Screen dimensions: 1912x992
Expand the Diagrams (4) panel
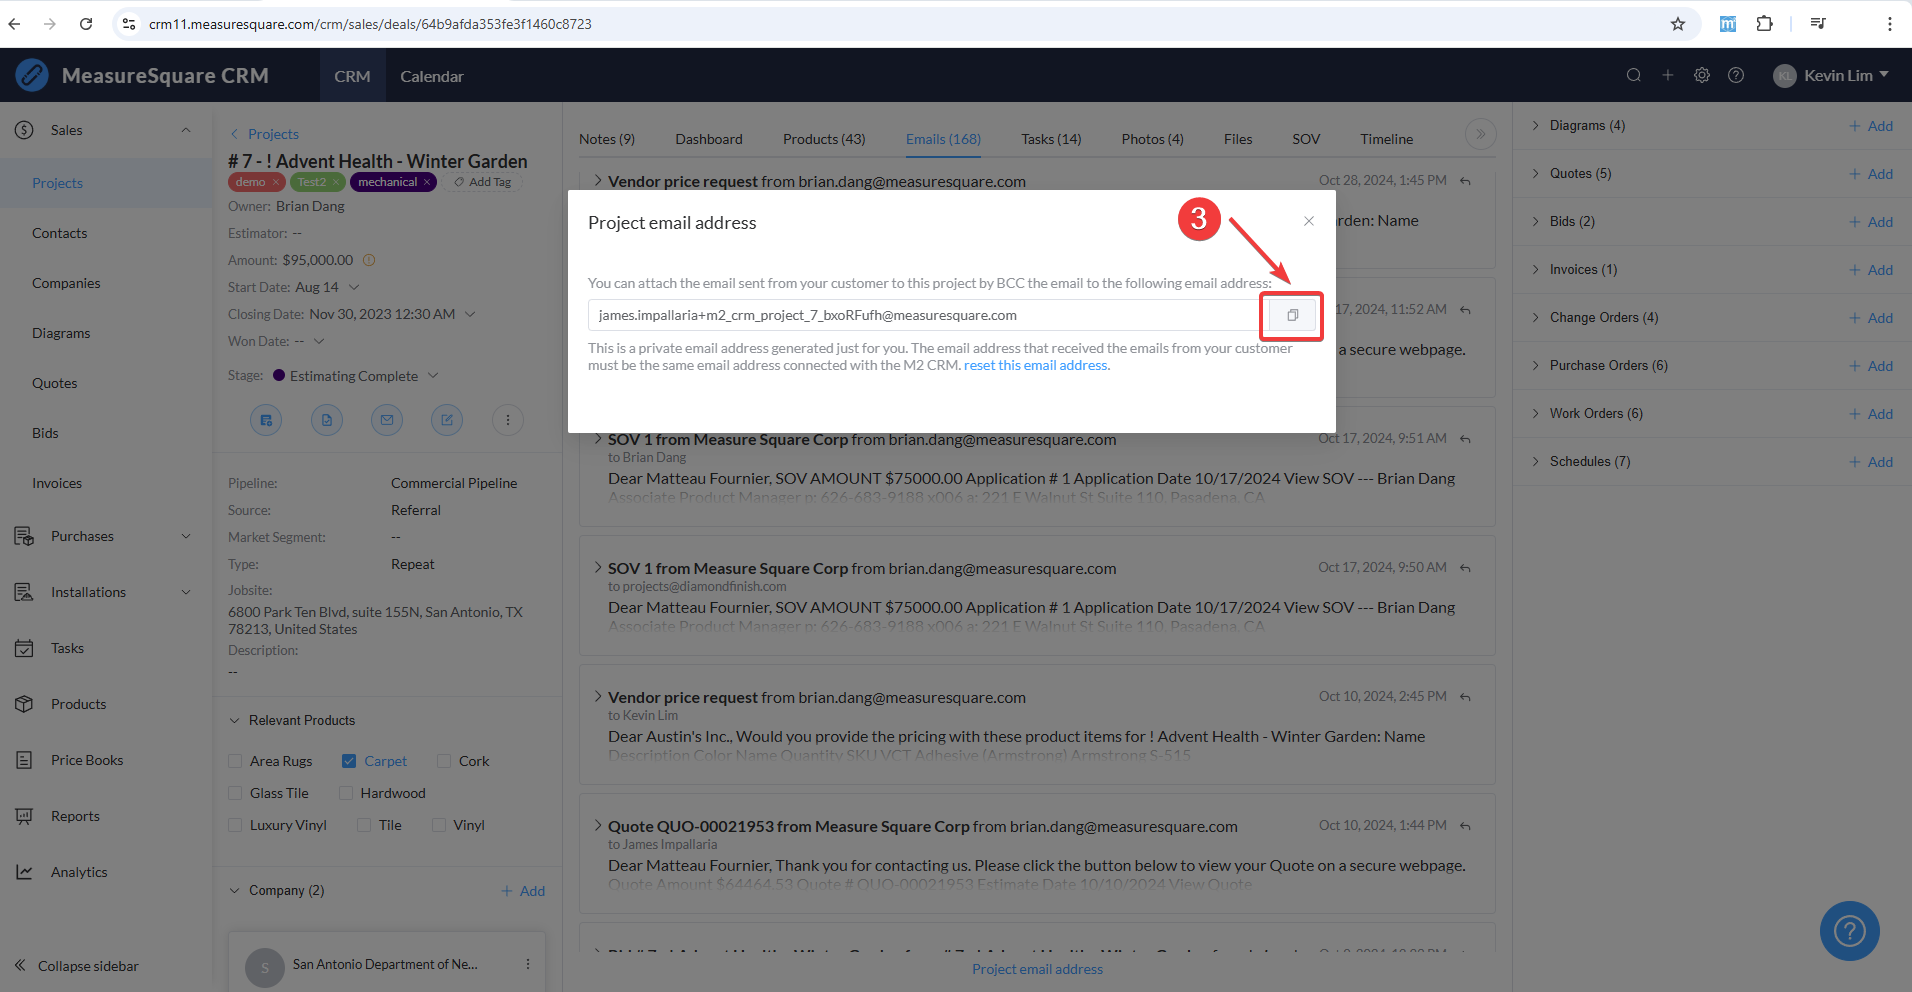pyautogui.click(x=1536, y=125)
